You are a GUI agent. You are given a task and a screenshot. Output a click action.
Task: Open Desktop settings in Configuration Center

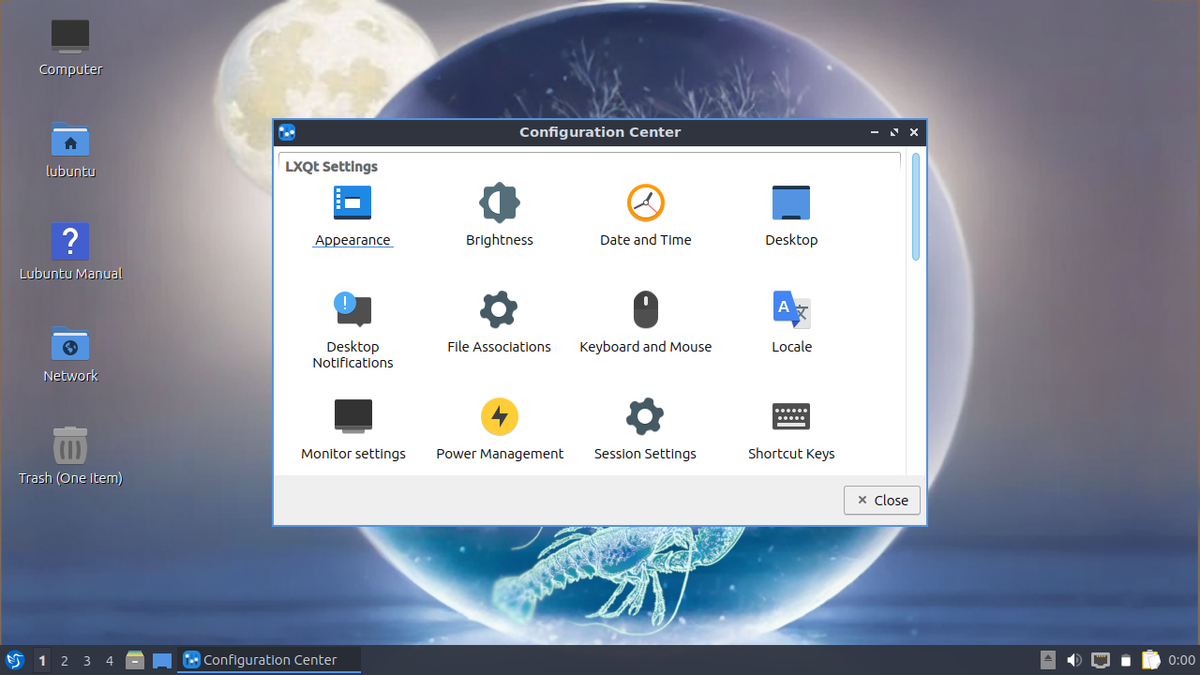791,214
